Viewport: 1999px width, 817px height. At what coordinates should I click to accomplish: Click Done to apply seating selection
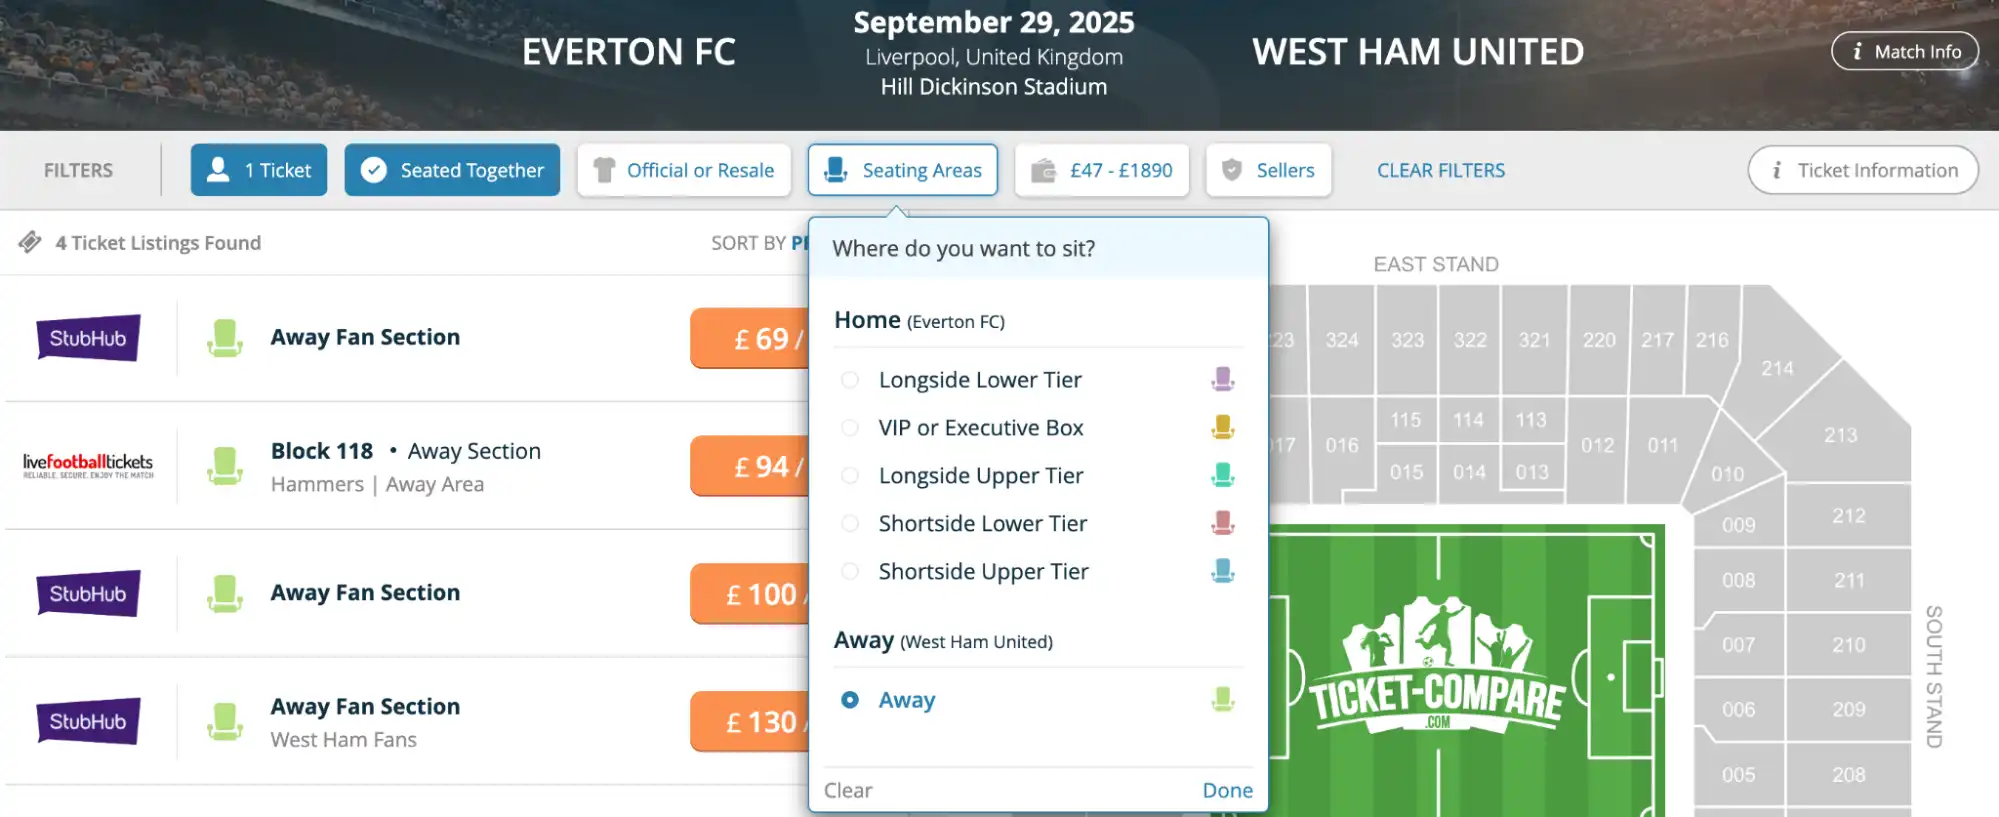click(1227, 790)
